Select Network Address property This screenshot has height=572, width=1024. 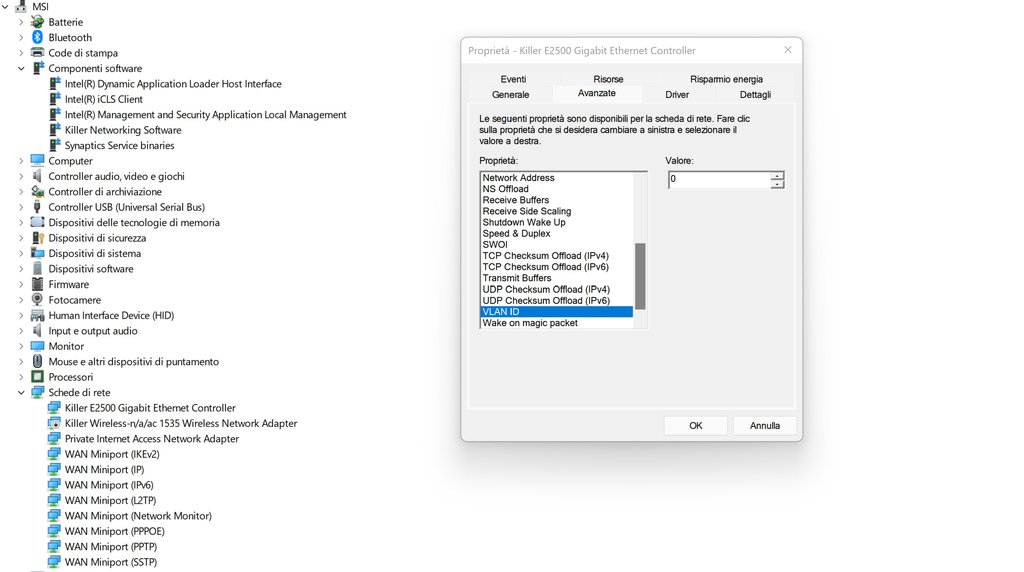tap(556, 178)
